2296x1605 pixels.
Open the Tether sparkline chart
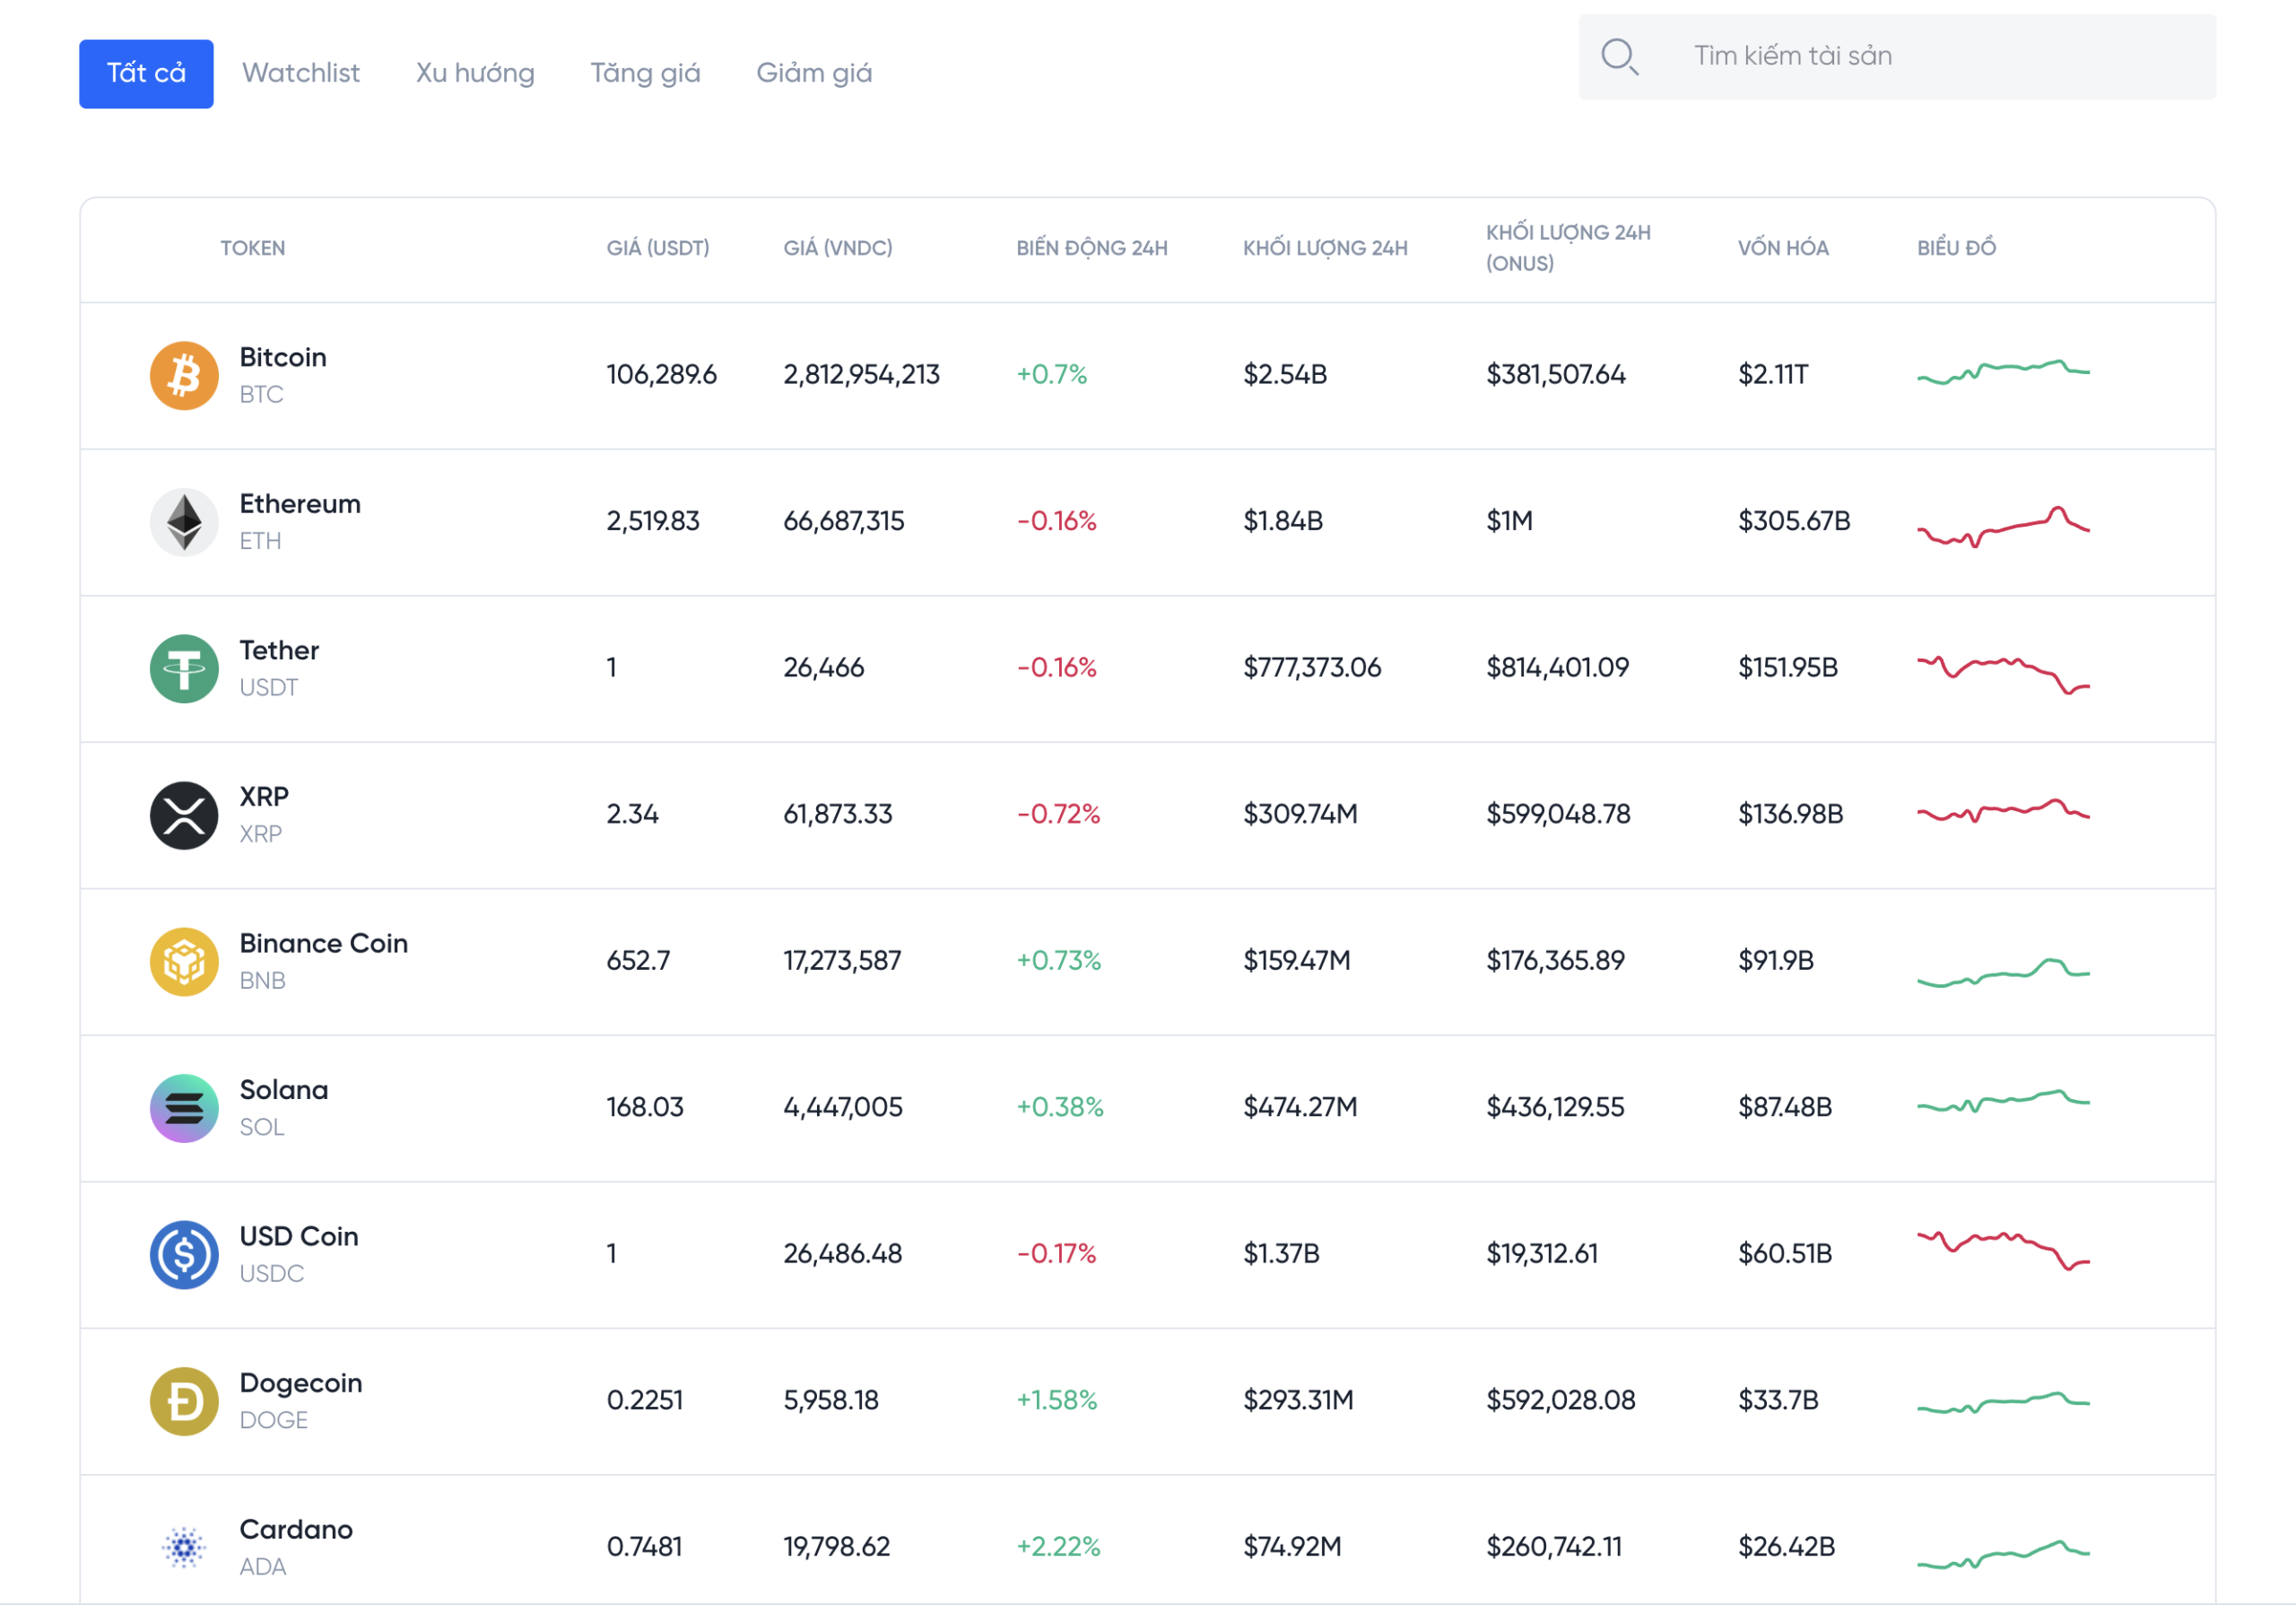(x=2003, y=674)
